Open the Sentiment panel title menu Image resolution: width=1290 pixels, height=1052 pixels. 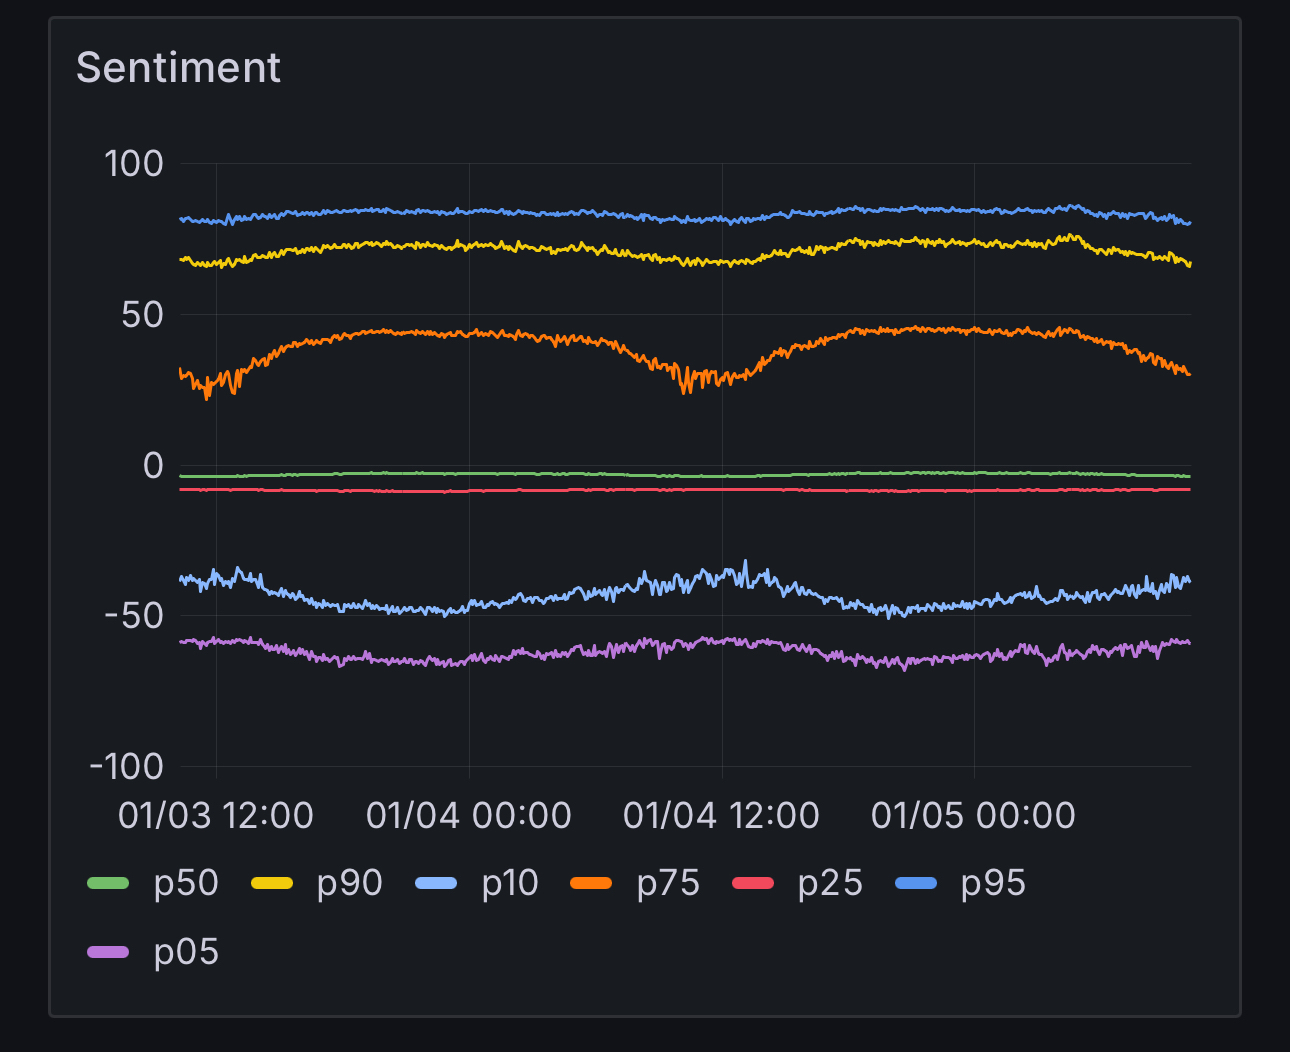coord(178,68)
